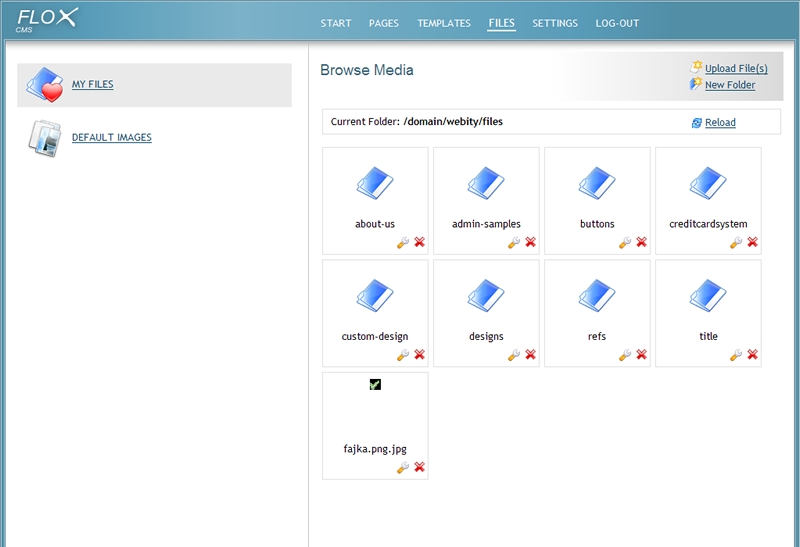Delete fajka.png.jpg with its red X icon
This screenshot has height=547, width=800.
point(419,467)
